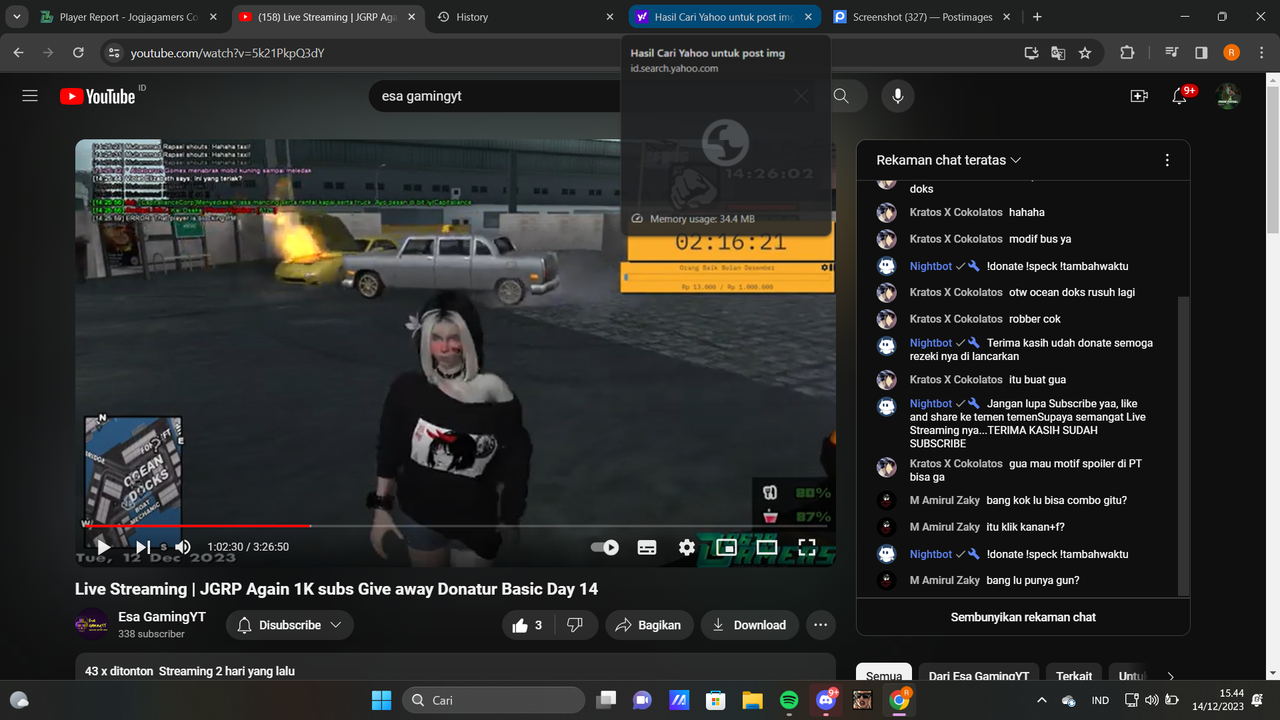The width and height of the screenshot is (1280, 720).
Task: Open more actions three-dot menu below video
Action: 821,625
